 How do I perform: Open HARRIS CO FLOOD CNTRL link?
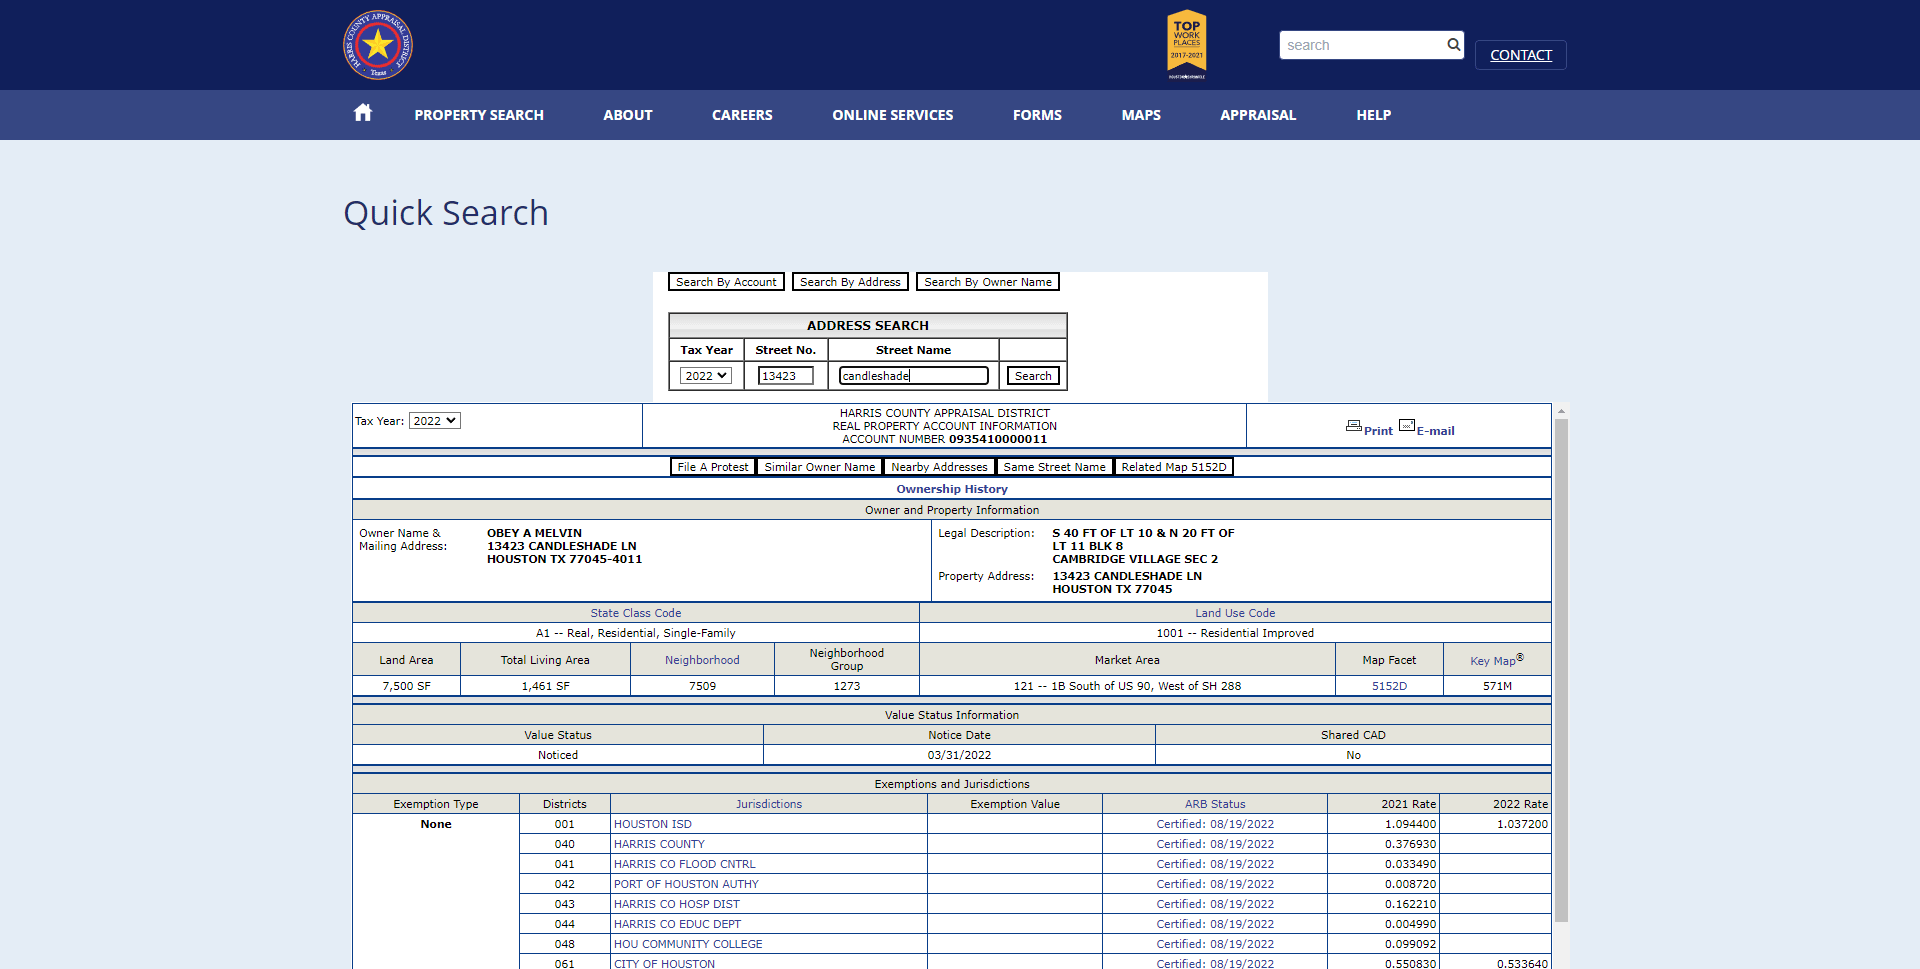pos(685,864)
